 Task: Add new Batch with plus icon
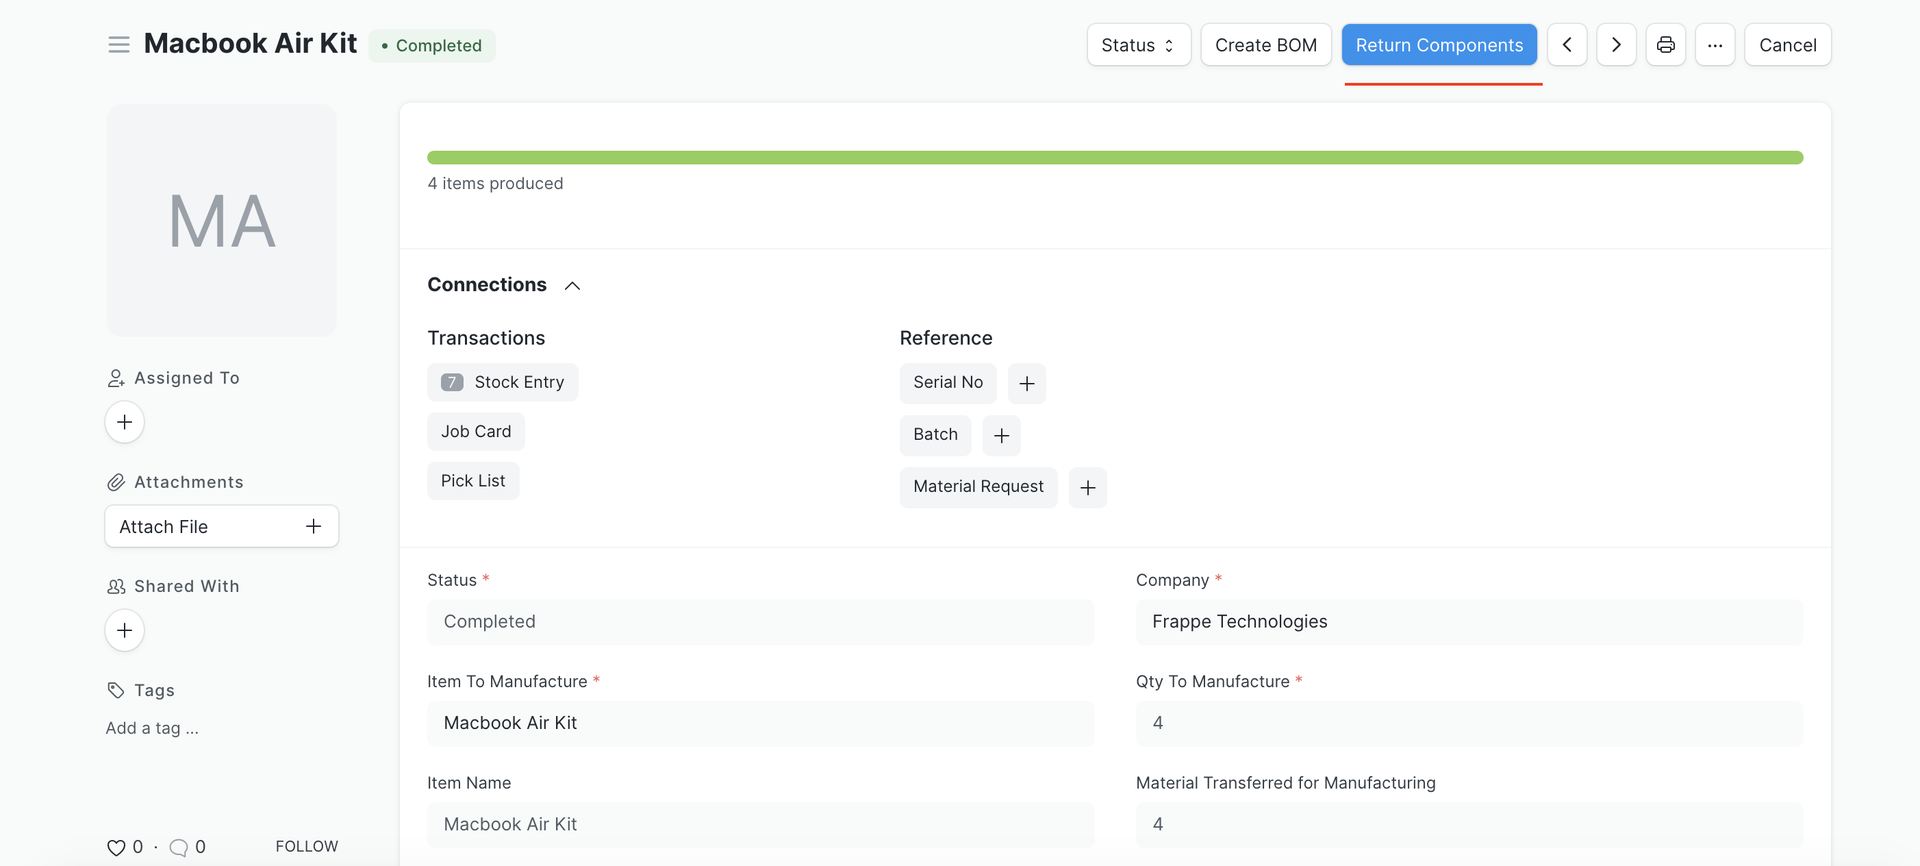click(x=1001, y=436)
